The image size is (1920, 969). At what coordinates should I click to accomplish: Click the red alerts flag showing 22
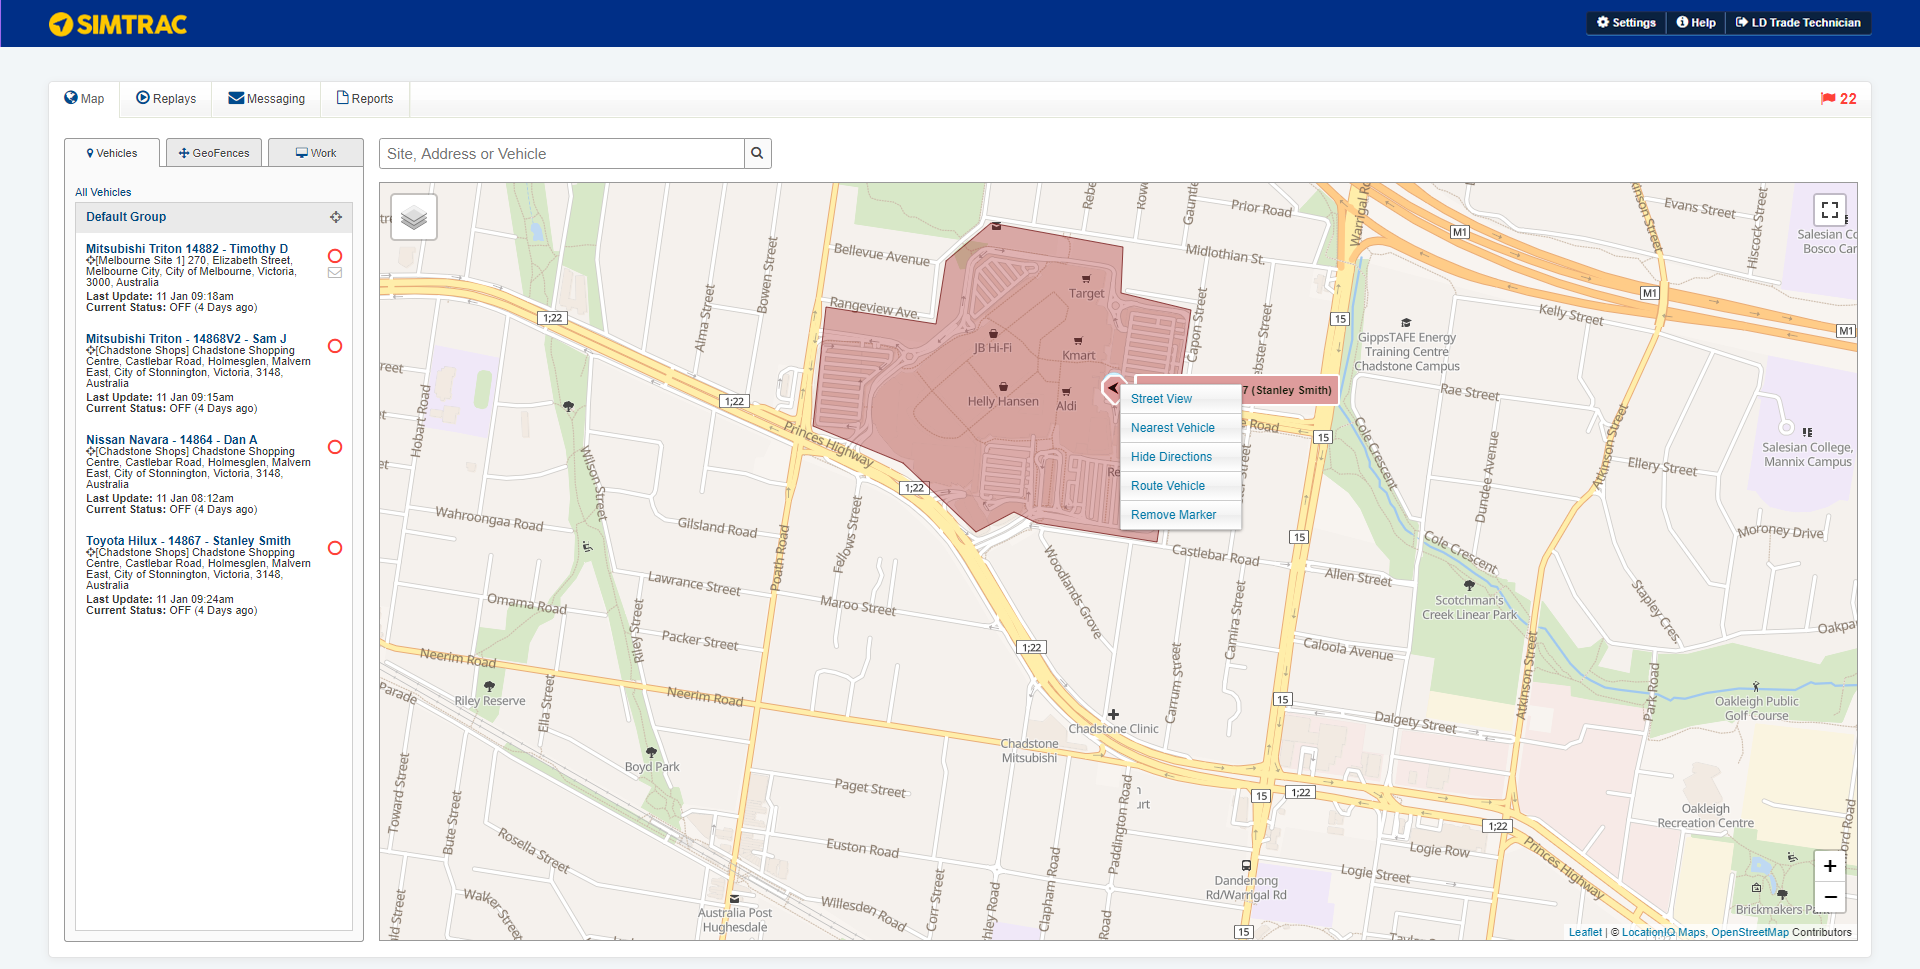pyautogui.click(x=1838, y=98)
